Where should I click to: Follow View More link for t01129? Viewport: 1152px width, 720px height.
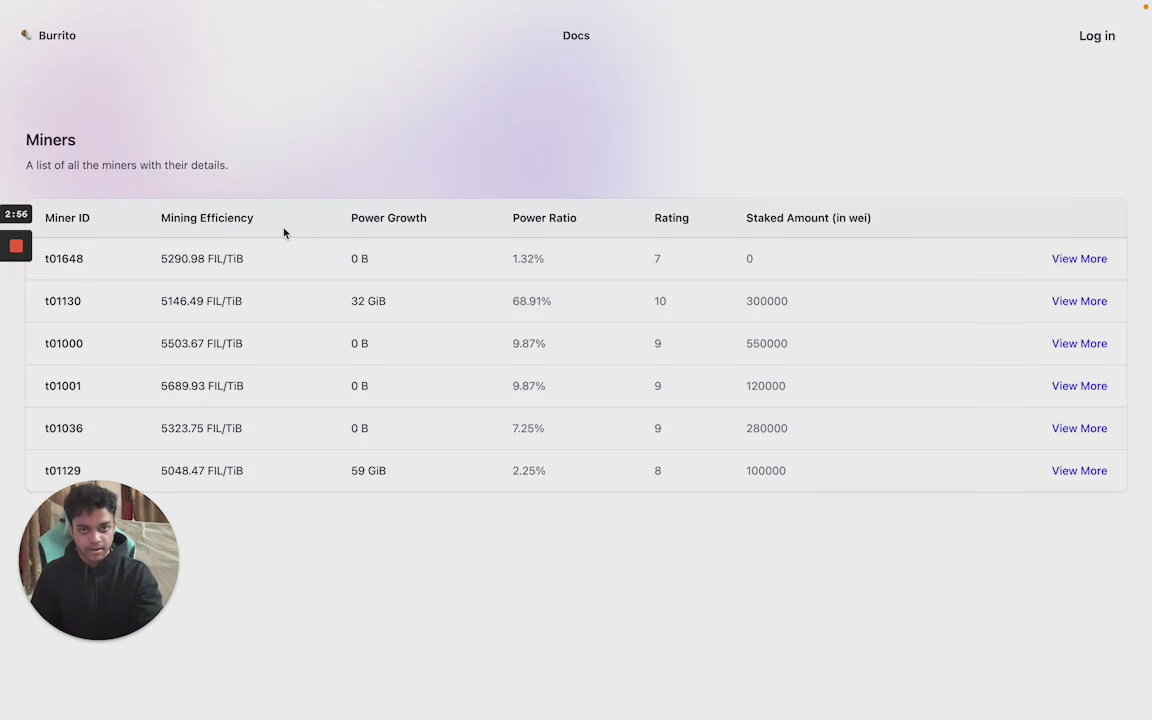click(x=1079, y=471)
